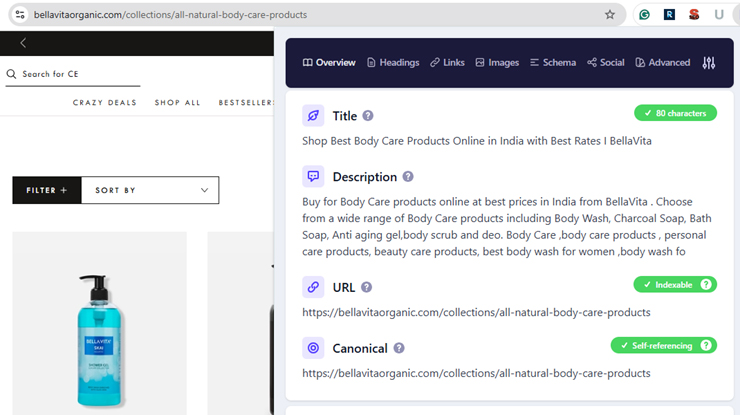The width and height of the screenshot is (740, 415).
Task: Open the Links tab
Action: coord(447,63)
